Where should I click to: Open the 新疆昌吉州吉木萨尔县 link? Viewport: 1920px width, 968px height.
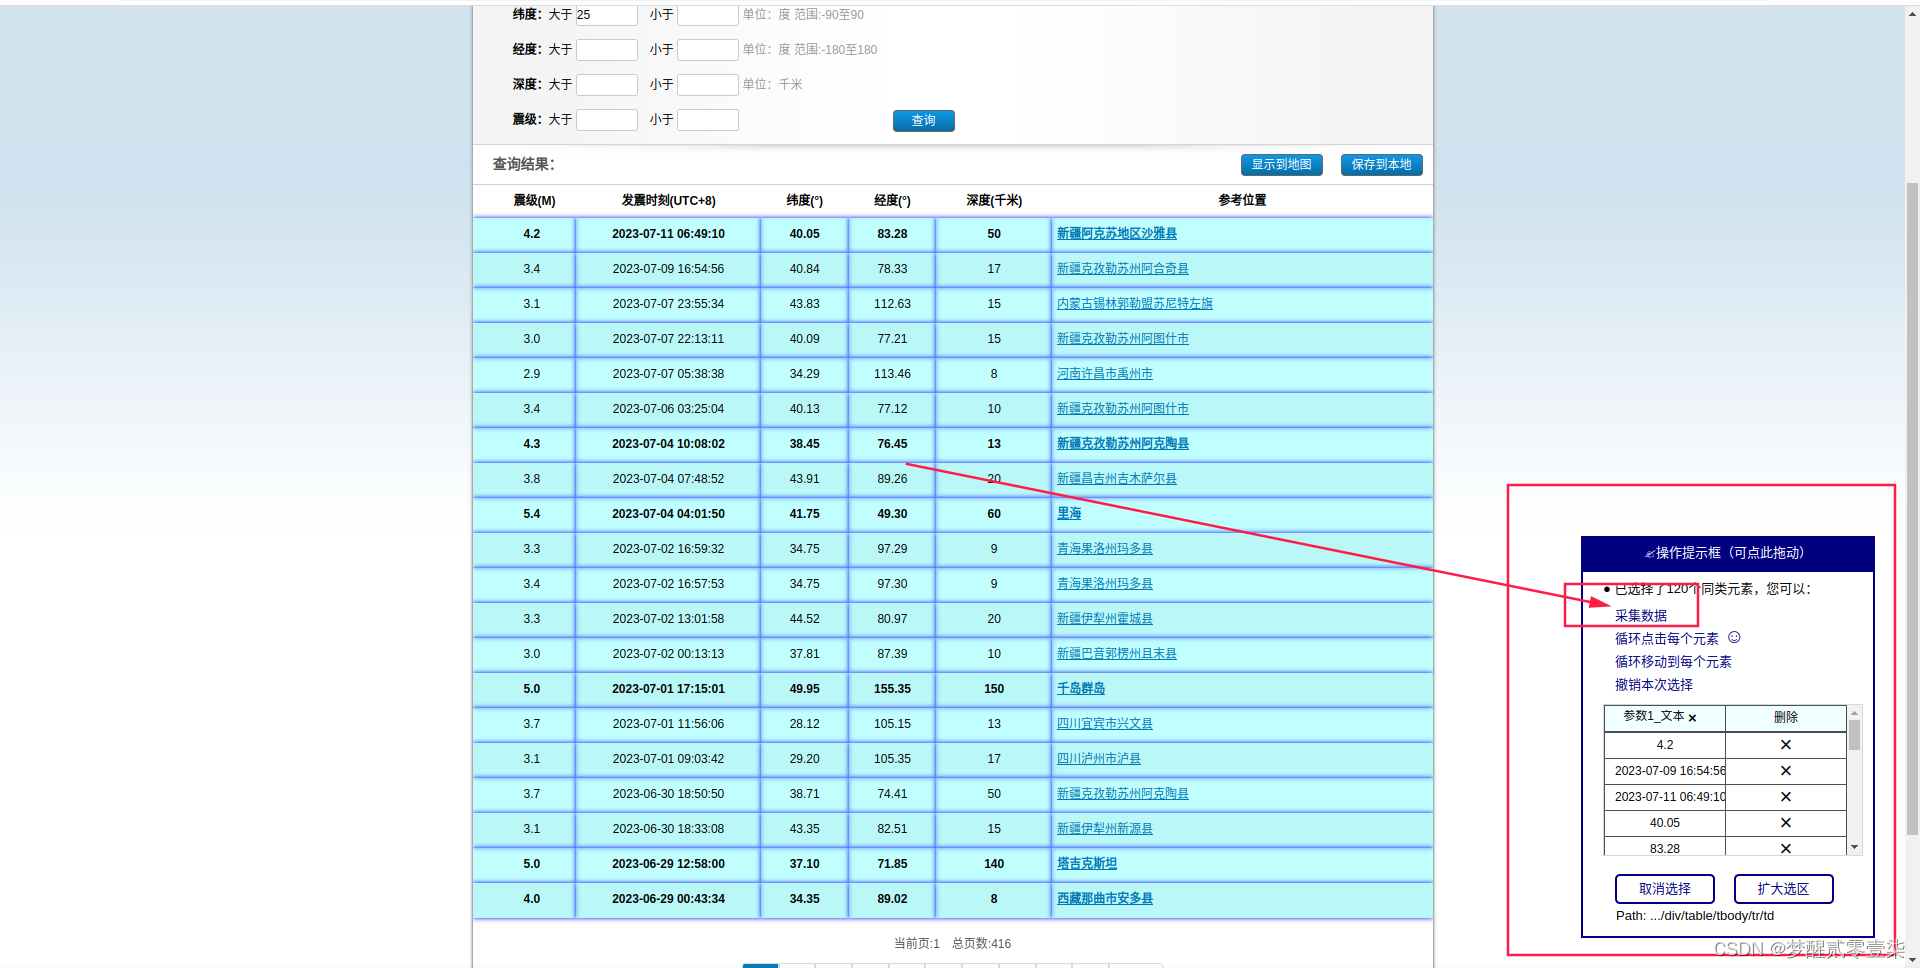pos(1116,479)
